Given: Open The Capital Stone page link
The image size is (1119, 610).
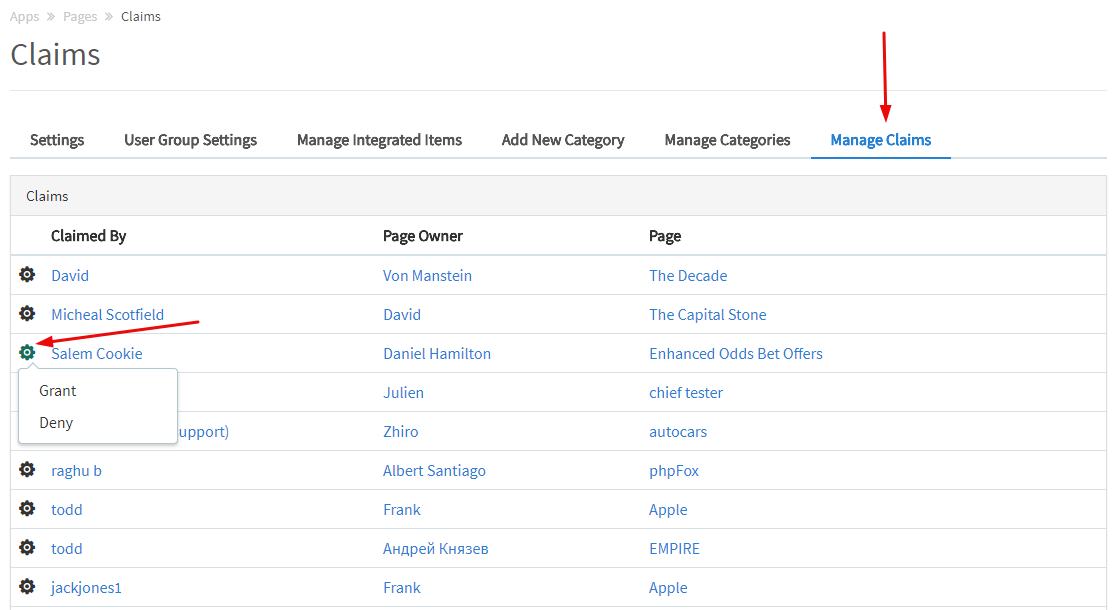Looking at the screenshot, I should (x=707, y=314).
